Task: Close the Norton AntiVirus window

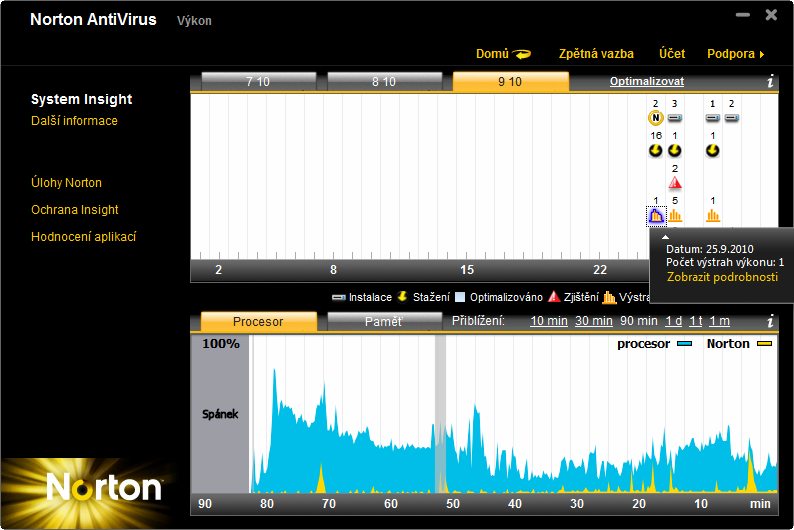Action: (x=771, y=15)
